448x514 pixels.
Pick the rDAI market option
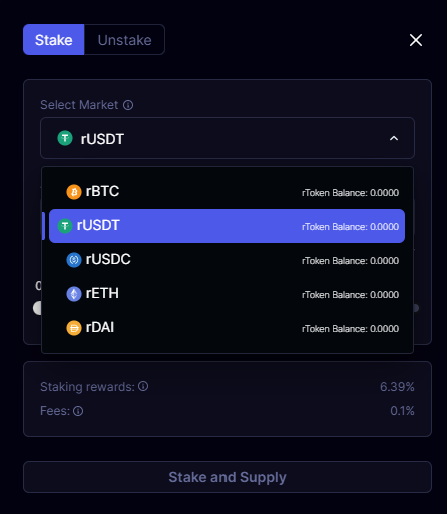227,328
